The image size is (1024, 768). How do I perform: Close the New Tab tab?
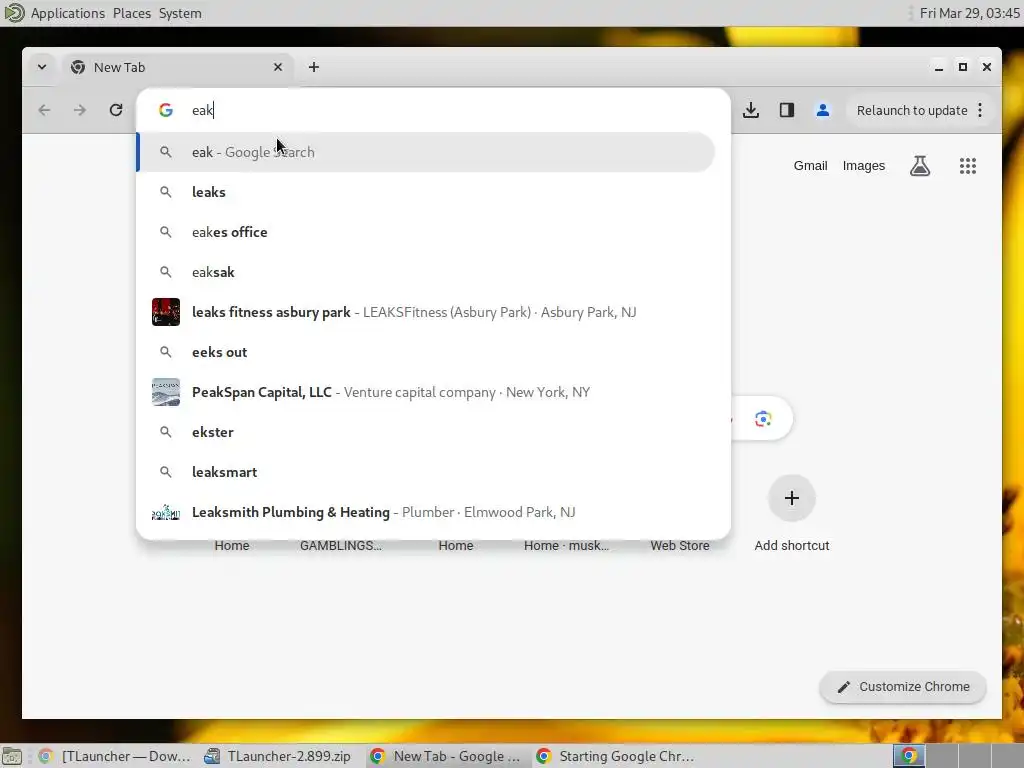point(278,67)
